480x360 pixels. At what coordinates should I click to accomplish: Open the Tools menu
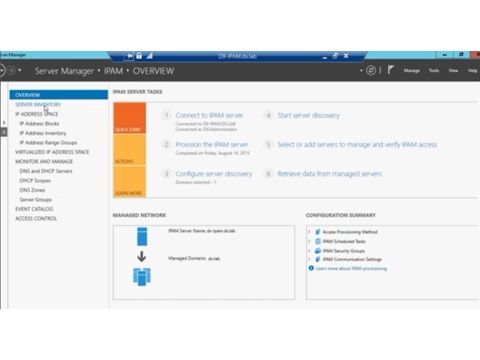click(x=434, y=70)
